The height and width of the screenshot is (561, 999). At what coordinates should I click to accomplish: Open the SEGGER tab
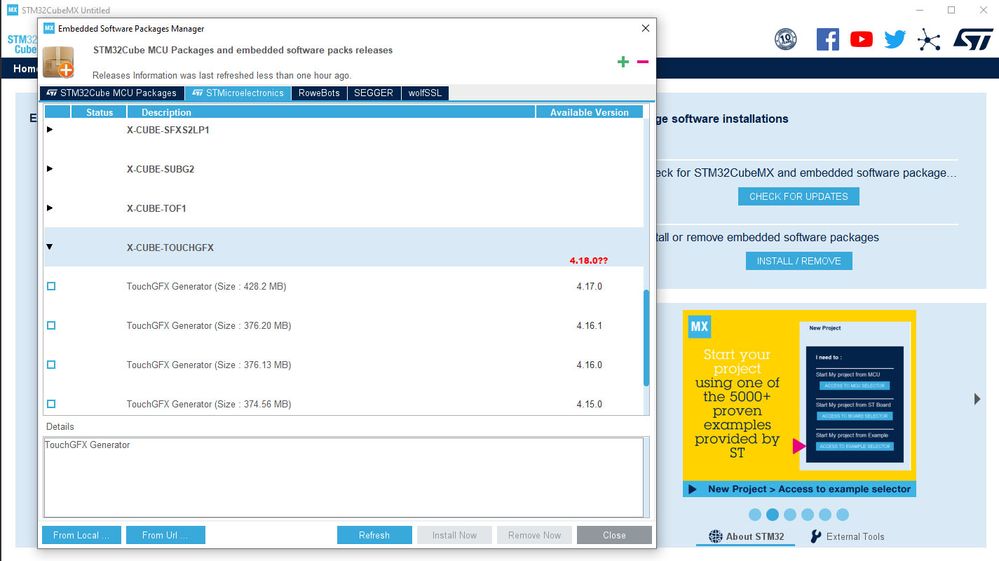pyautogui.click(x=373, y=93)
